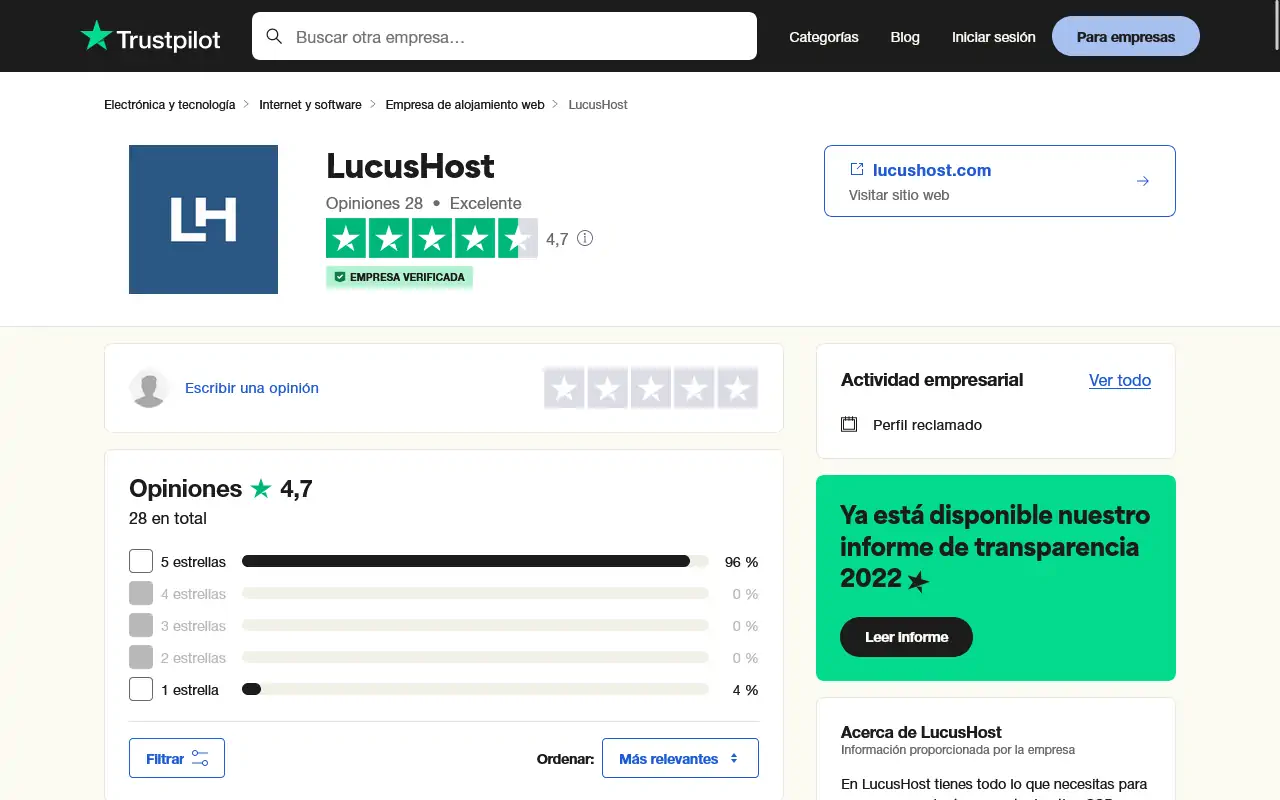The image size is (1280, 800).
Task: Select the second star in write-review rating
Action: click(608, 388)
